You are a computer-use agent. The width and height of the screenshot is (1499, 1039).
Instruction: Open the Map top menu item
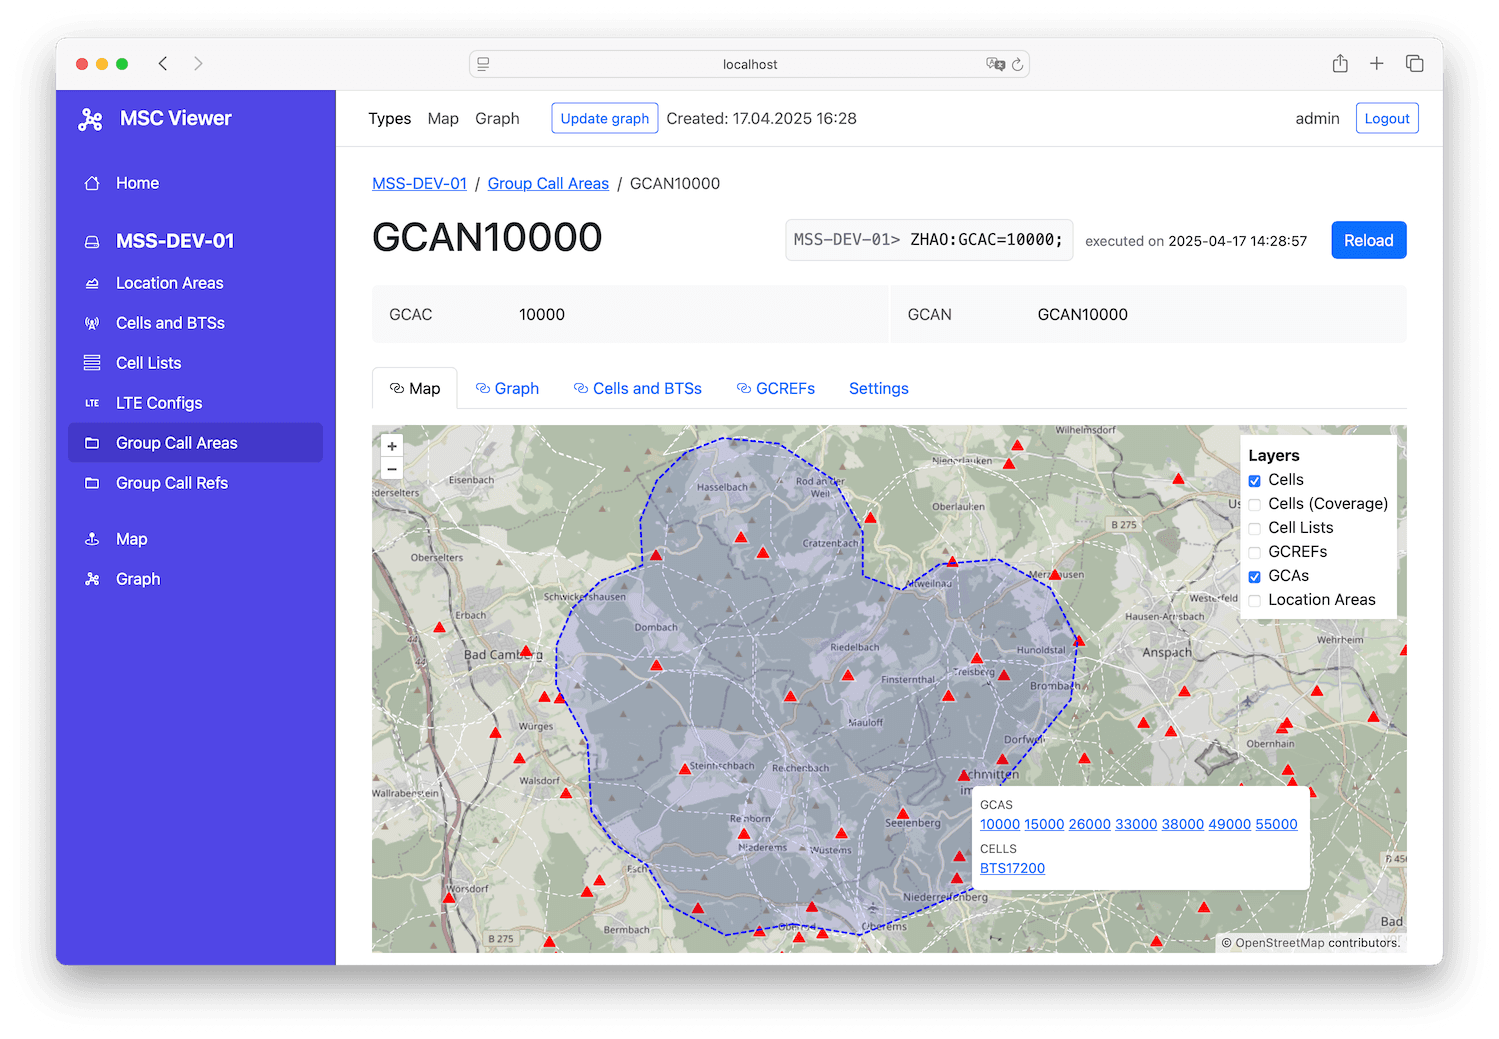(x=443, y=118)
